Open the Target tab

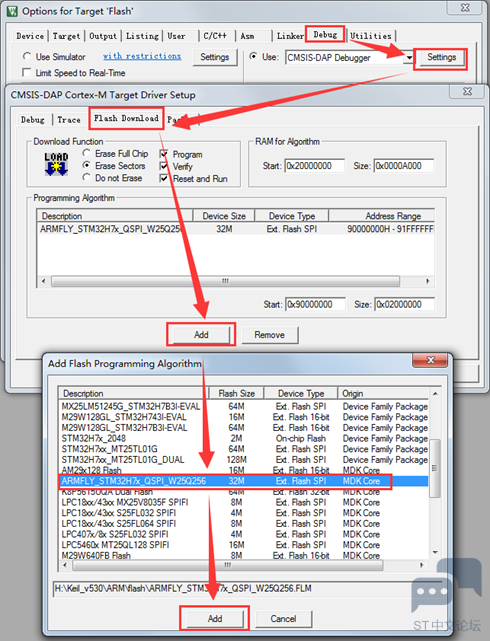tap(66, 36)
